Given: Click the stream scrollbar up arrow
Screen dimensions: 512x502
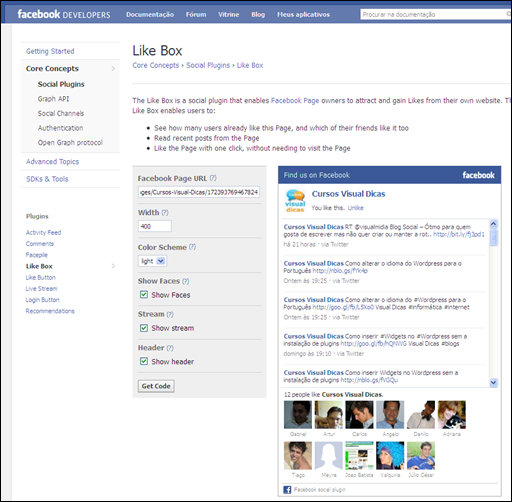Looking at the screenshot, I should pos(494,224).
